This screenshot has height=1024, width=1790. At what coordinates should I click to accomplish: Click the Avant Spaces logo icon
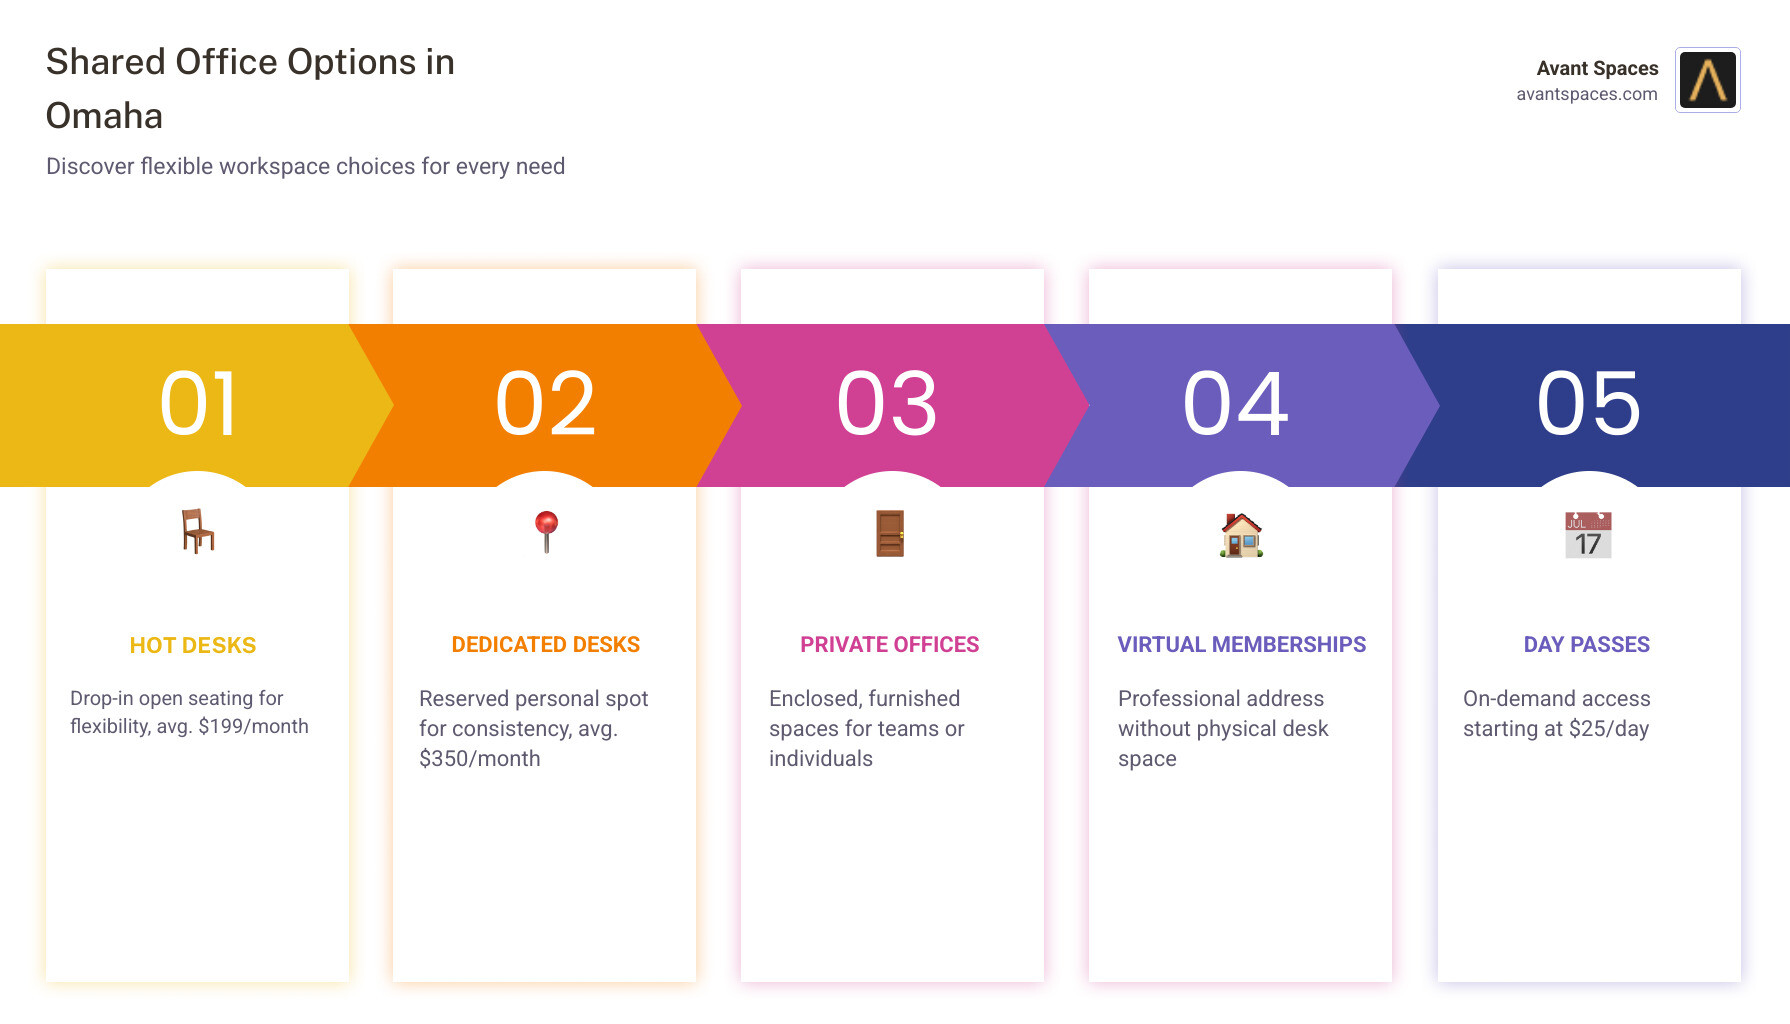click(x=1707, y=80)
